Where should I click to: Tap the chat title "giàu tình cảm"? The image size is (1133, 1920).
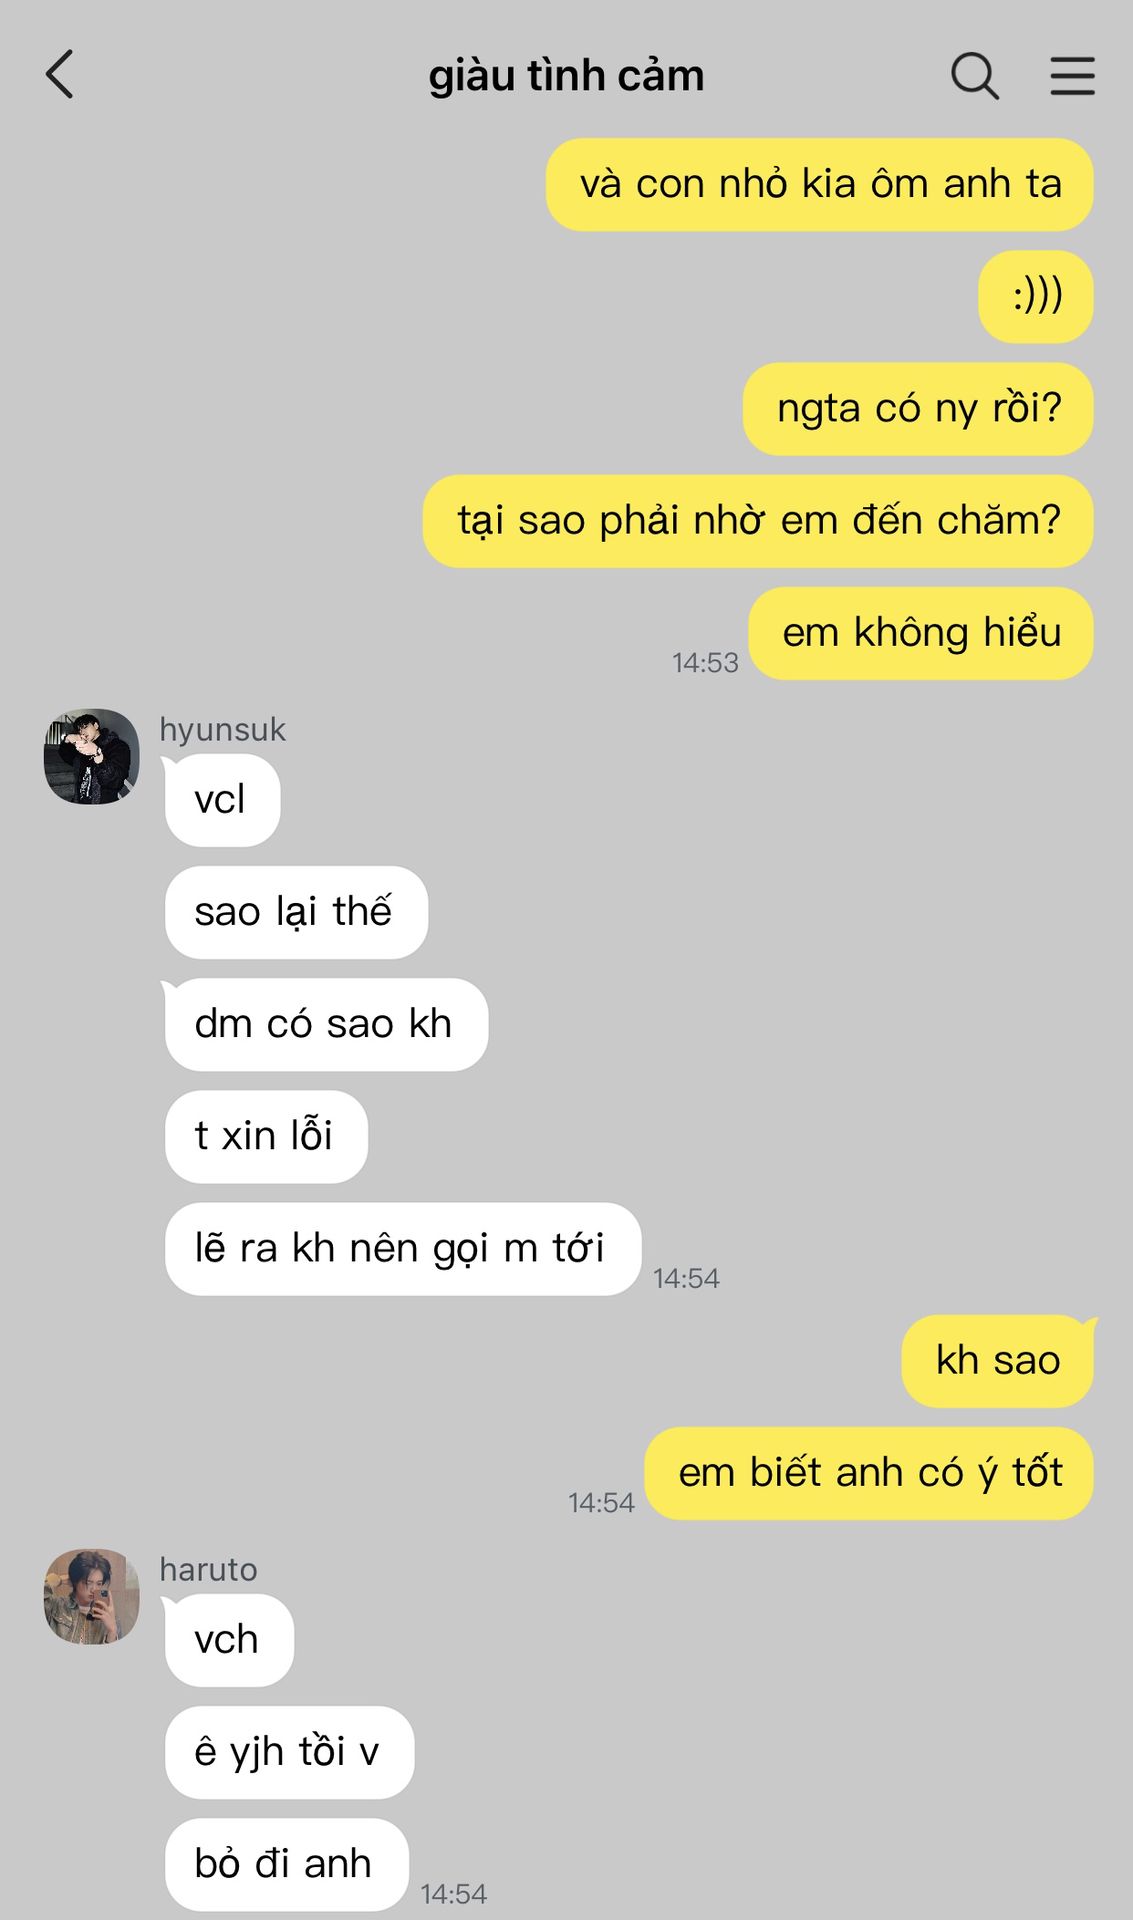566,76
